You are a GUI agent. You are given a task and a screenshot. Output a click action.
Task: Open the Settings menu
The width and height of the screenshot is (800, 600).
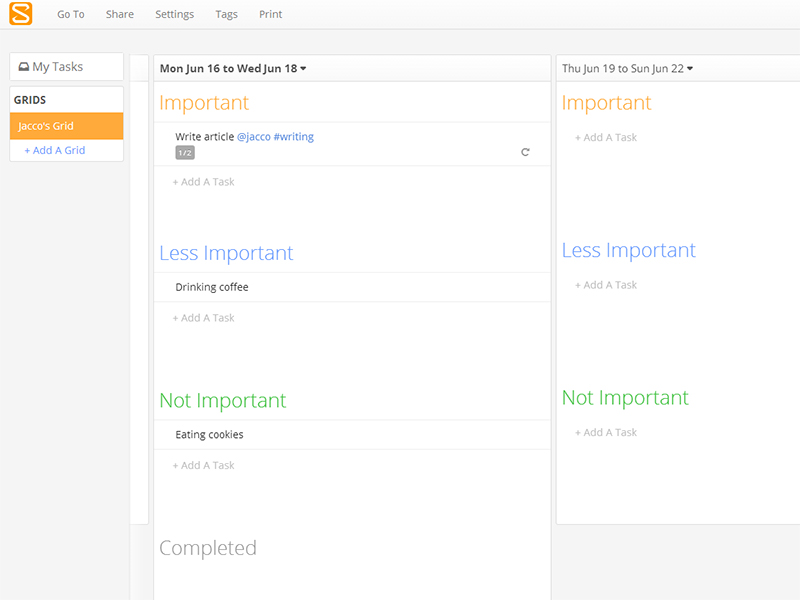coord(175,15)
